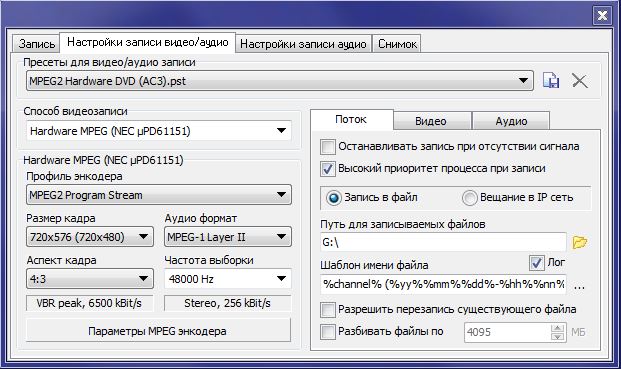The height and width of the screenshot is (369, 621).
Task: Enable Останавливать запись при отсутствии сигнала
Action: 328,147
